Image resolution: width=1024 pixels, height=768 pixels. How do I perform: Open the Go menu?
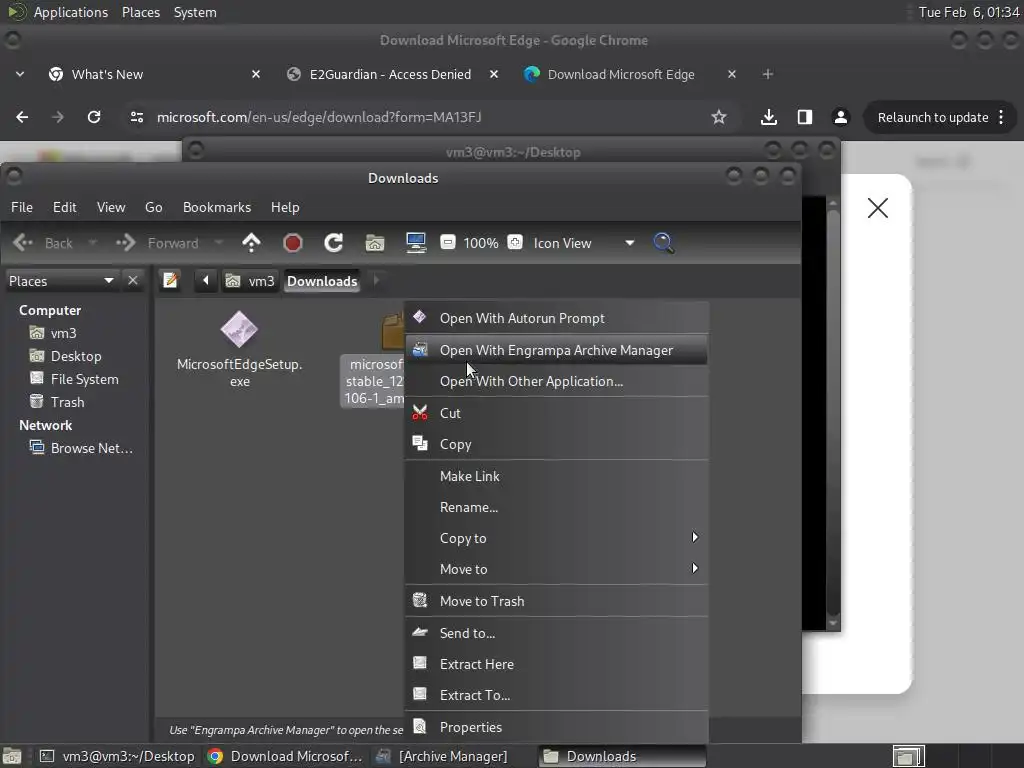(153, 207)
